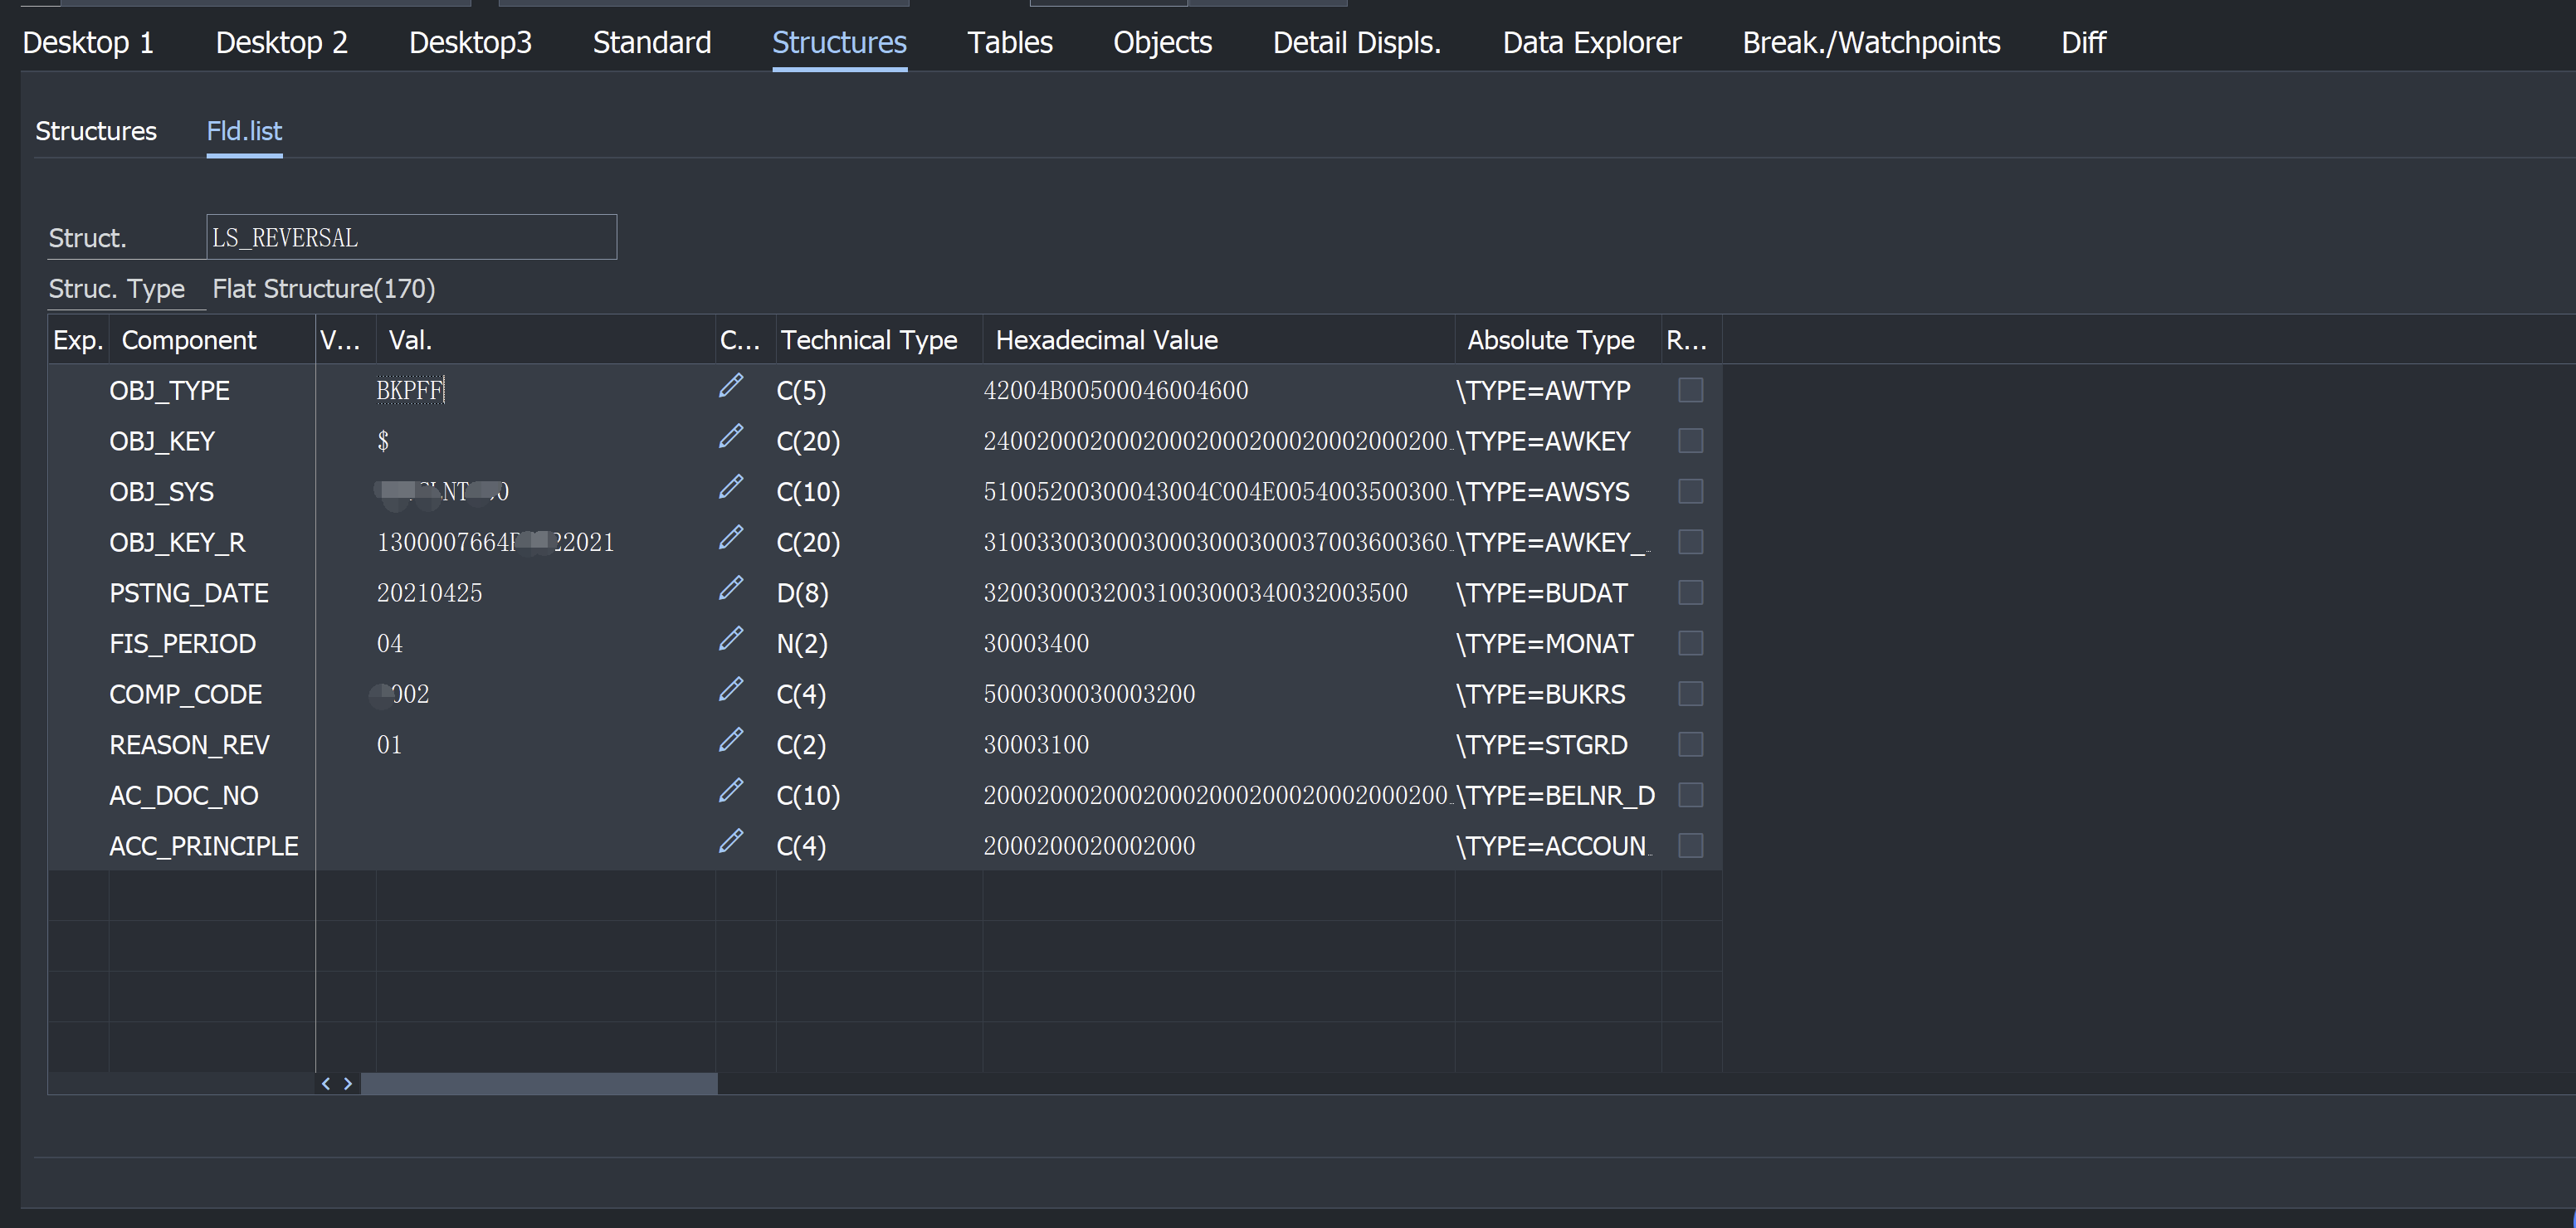The image size is (2576, 1228).
Task: Select the top-level Structures tab
Action: [839, 43]
